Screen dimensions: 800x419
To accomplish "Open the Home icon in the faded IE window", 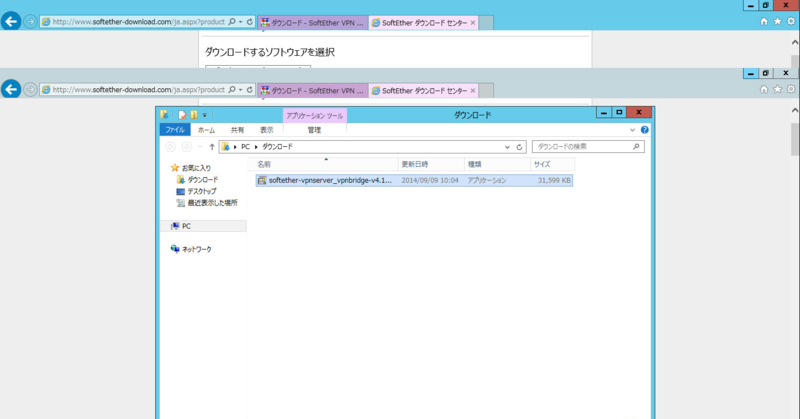I will [x=764, y=89].
